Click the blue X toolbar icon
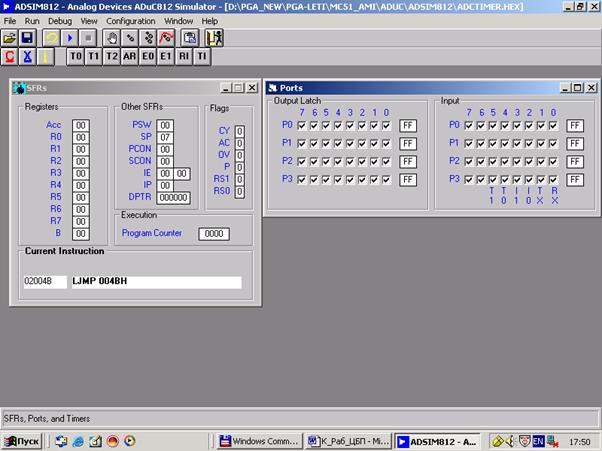Viewport: 602px width, 451px height. point(27,57)
